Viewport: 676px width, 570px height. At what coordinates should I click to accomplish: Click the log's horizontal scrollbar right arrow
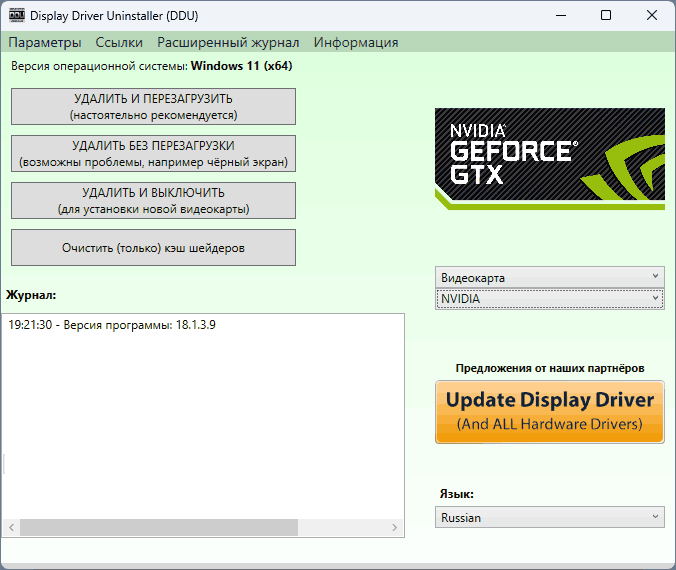pyautogui.click(x=394, y=527)
